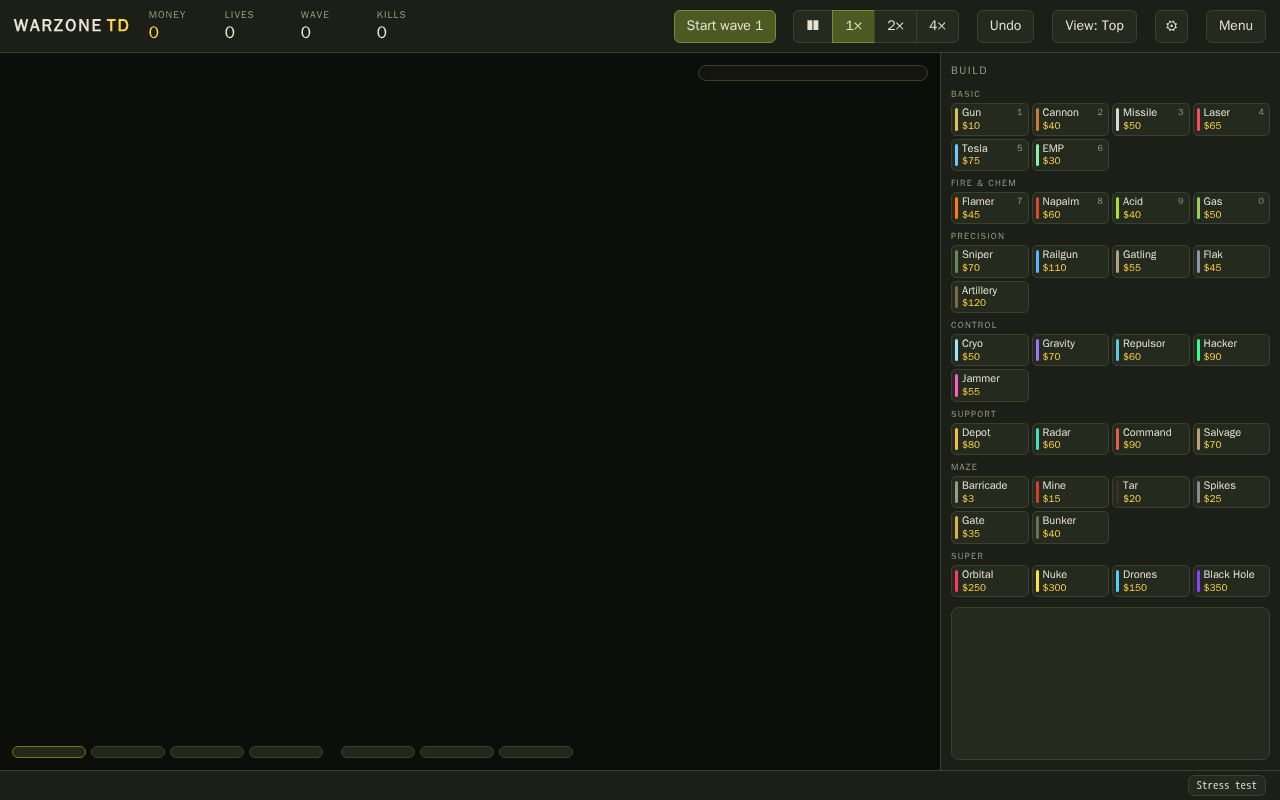Image resolution: width=1280 pixels, height=800 pixels.
Task: Select the Sniper tower
Action: coord(990,261)
